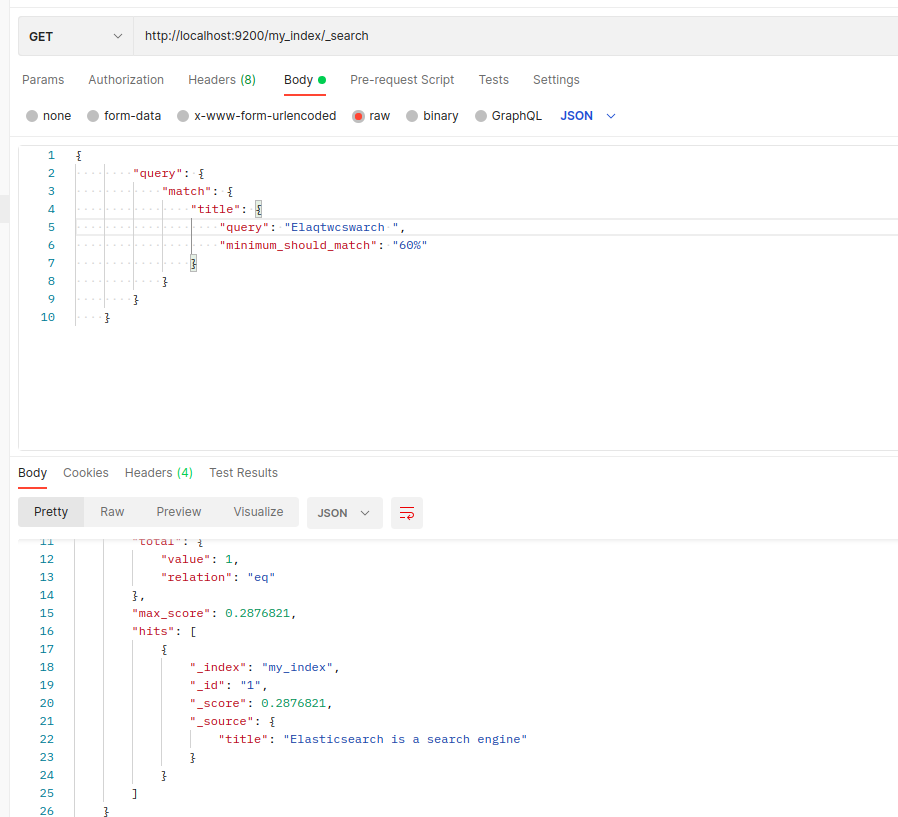Switch response view to Pretty
Screen dimensions: 898x817
(51, 512)
